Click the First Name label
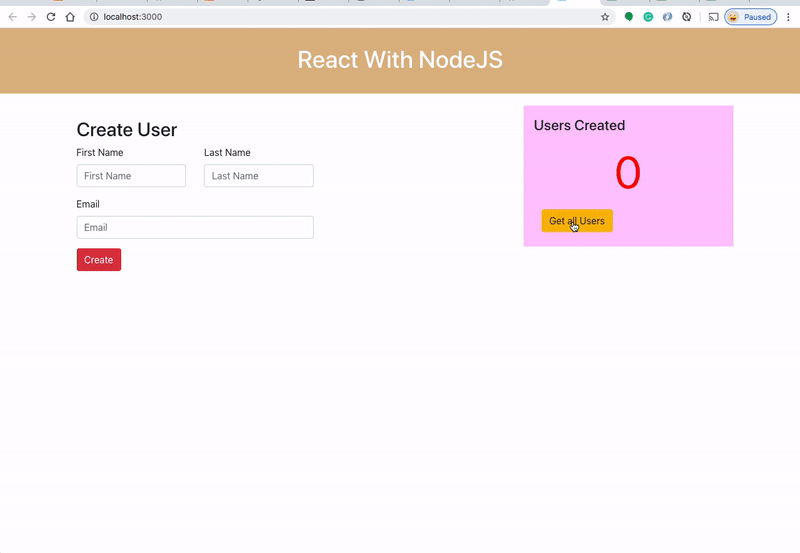 pos(99,153)
